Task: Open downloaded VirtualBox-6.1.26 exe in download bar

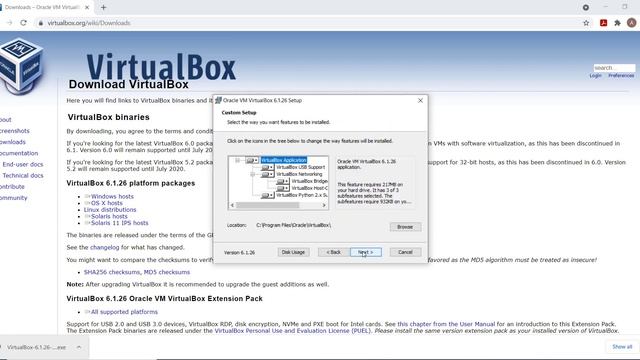Action: [x=36, y=347]
